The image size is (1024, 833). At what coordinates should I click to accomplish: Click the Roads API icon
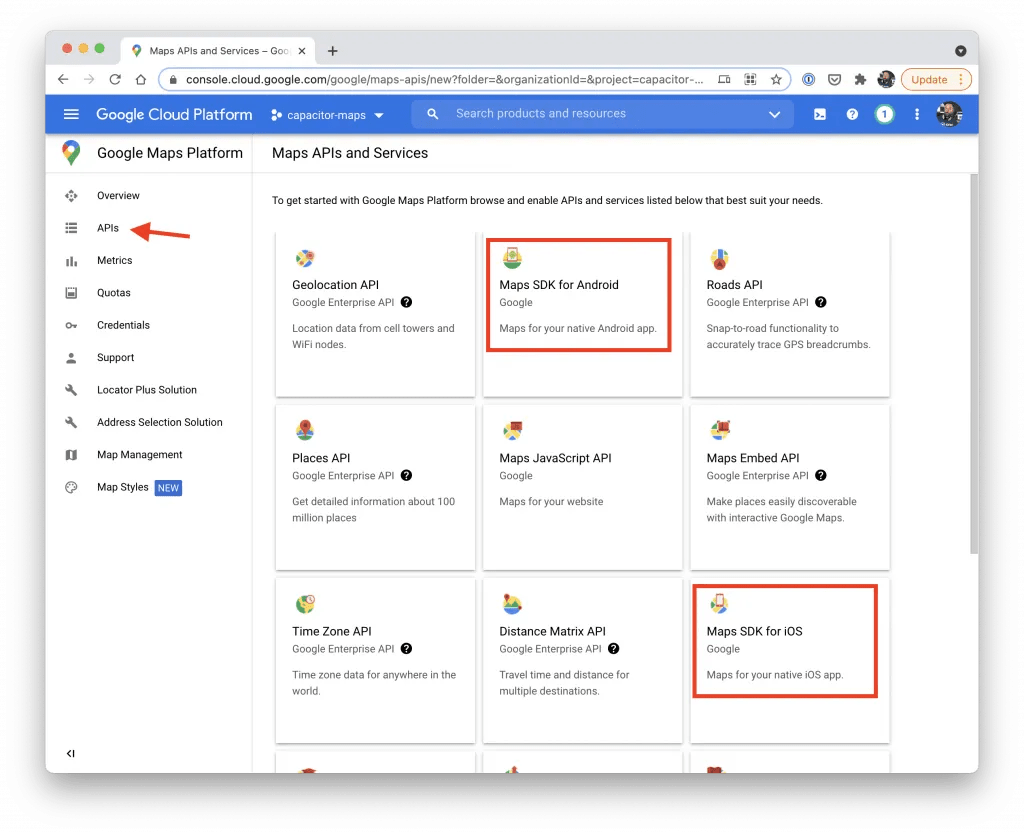719,257
